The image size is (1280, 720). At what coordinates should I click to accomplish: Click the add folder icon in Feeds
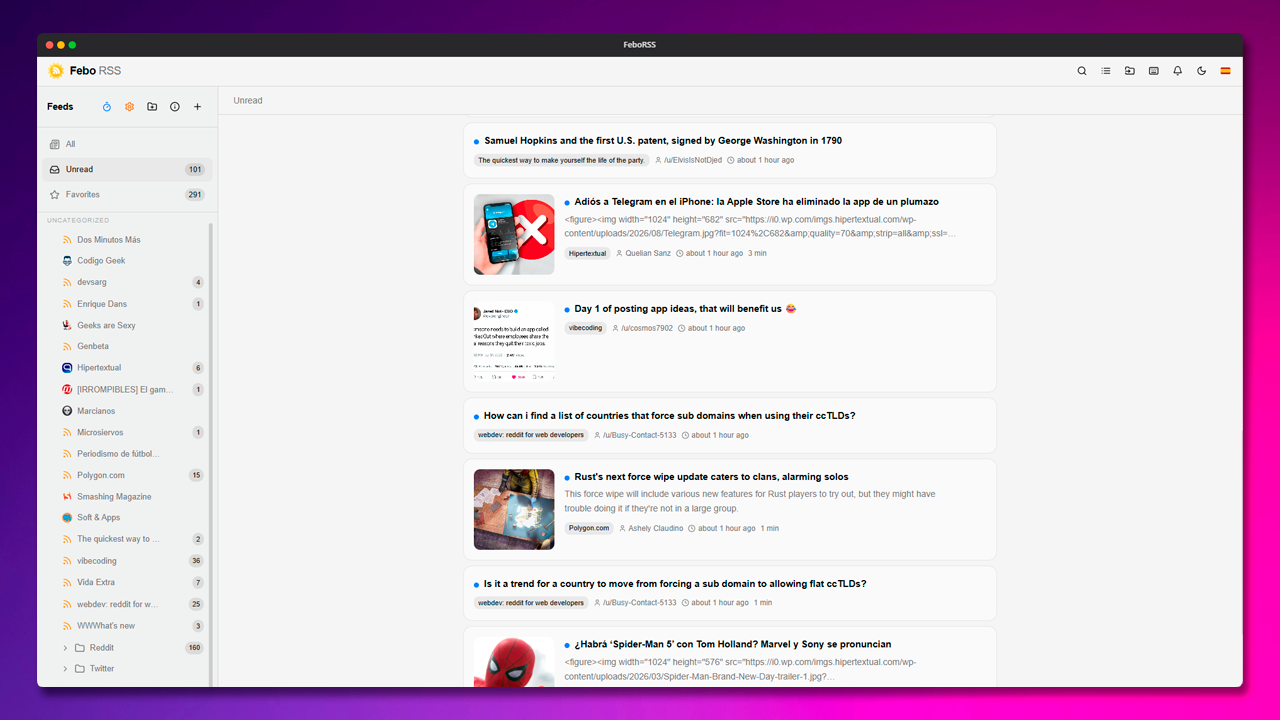click(152, 107)
